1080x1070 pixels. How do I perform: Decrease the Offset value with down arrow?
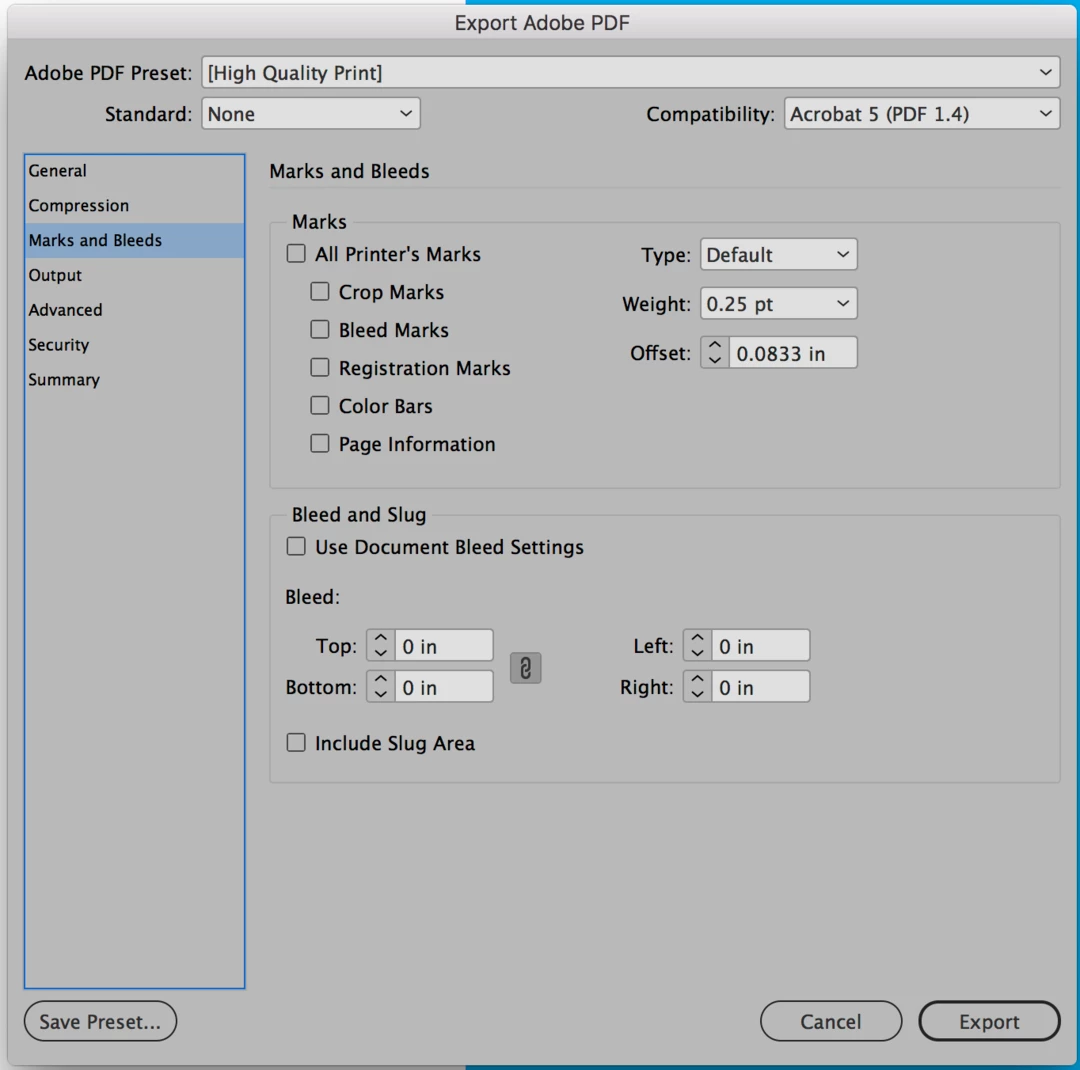715,360
